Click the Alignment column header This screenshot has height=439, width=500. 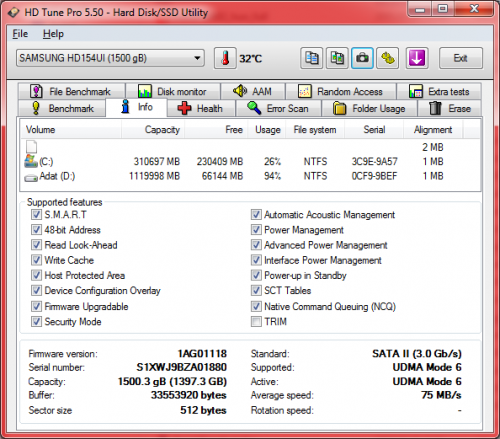click(x=433, y=129)
